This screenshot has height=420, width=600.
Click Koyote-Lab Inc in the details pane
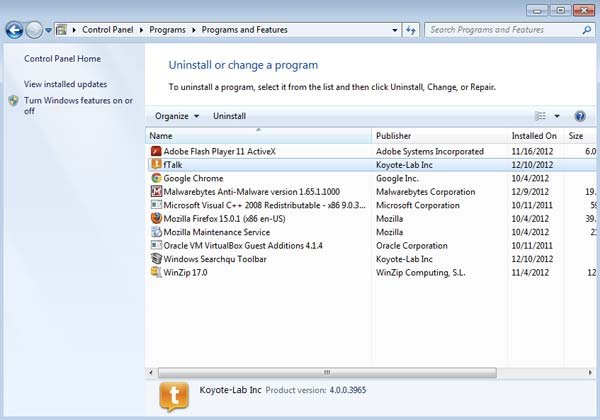pyautogui.click(x=230, y=390)
